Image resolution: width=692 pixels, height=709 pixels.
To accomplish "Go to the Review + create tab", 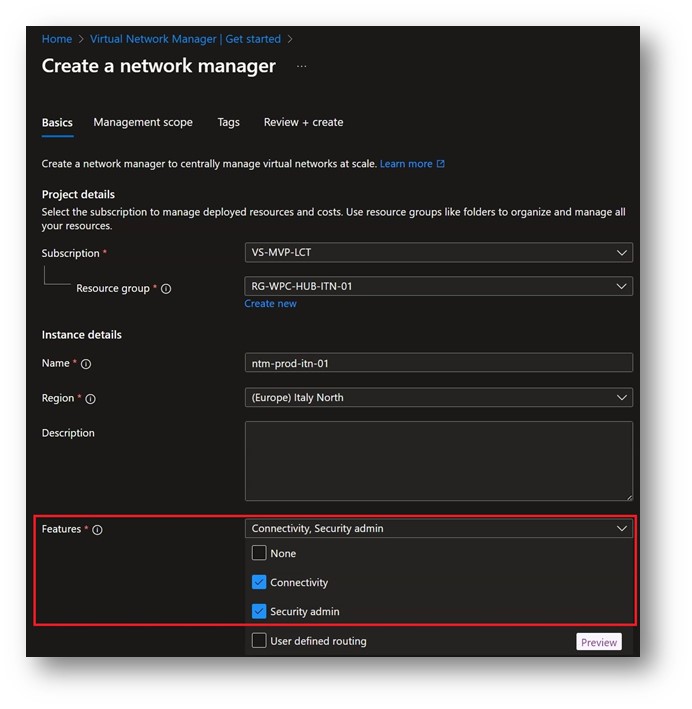I will [x=303, y=123].
